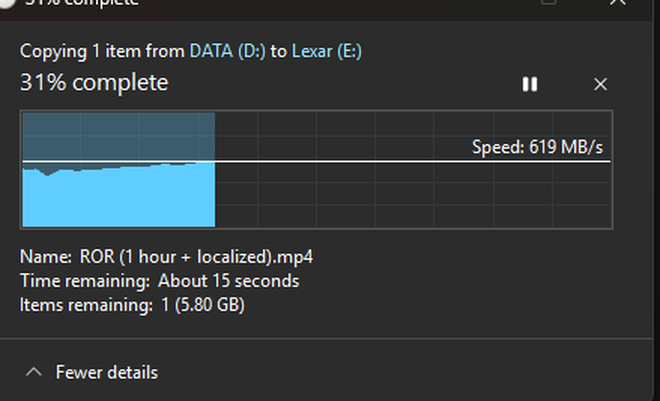Viewport: 660px width, 401px height.
Task: Click the 1 (5.80 GB) items remaining value
Action: click(203, 305)
